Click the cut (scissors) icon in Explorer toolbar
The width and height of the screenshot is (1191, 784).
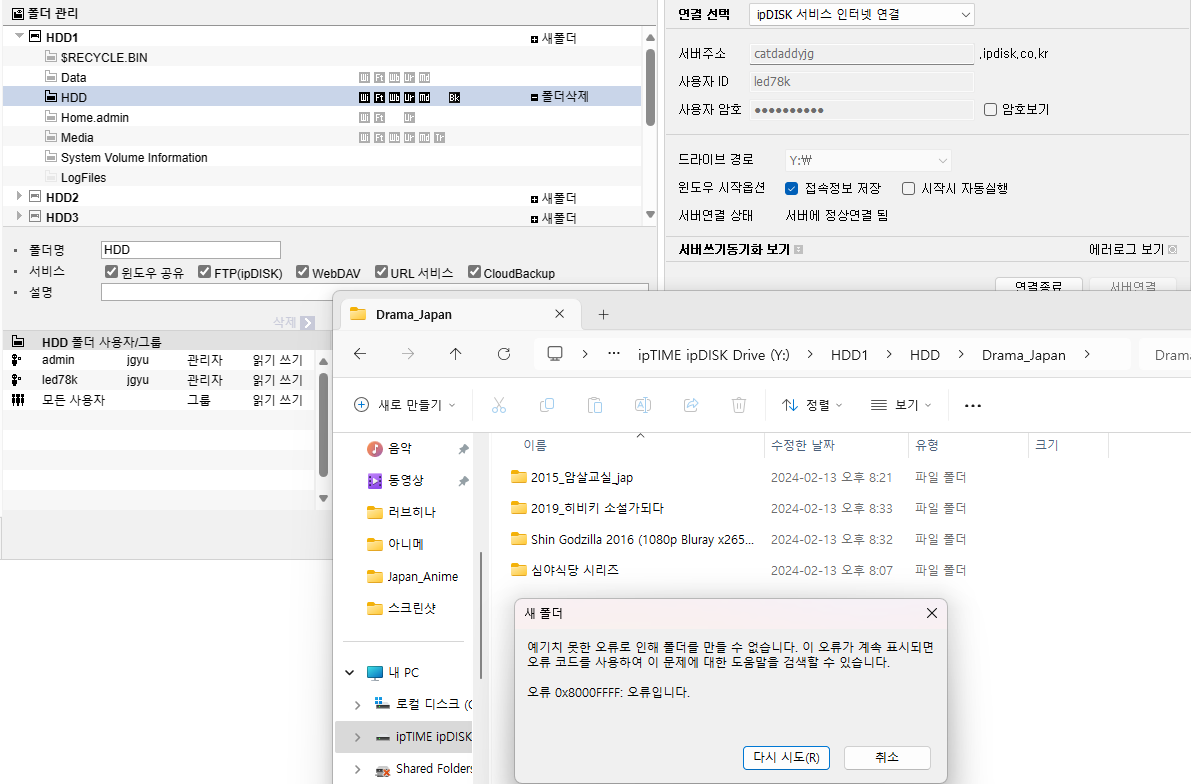point(498,405)
